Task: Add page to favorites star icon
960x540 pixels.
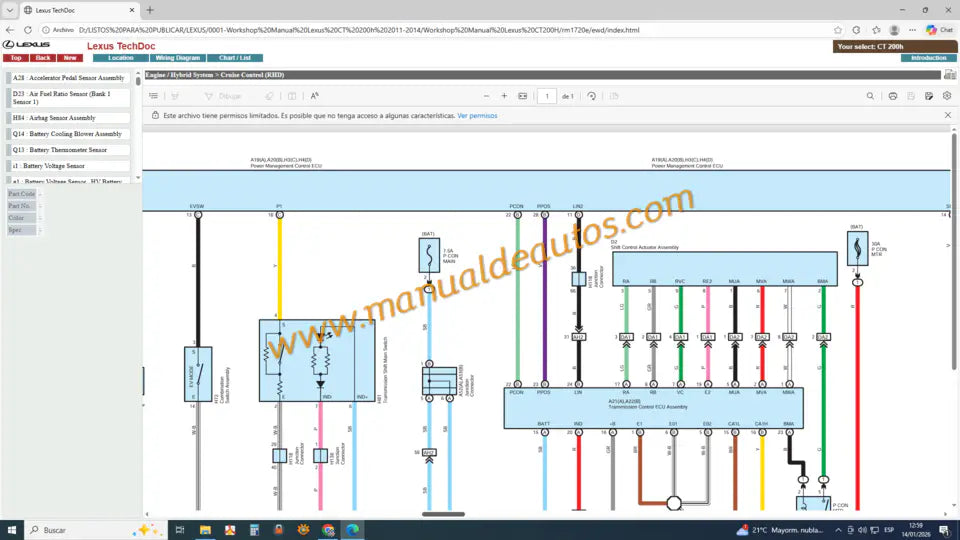Action: (838, 29)
